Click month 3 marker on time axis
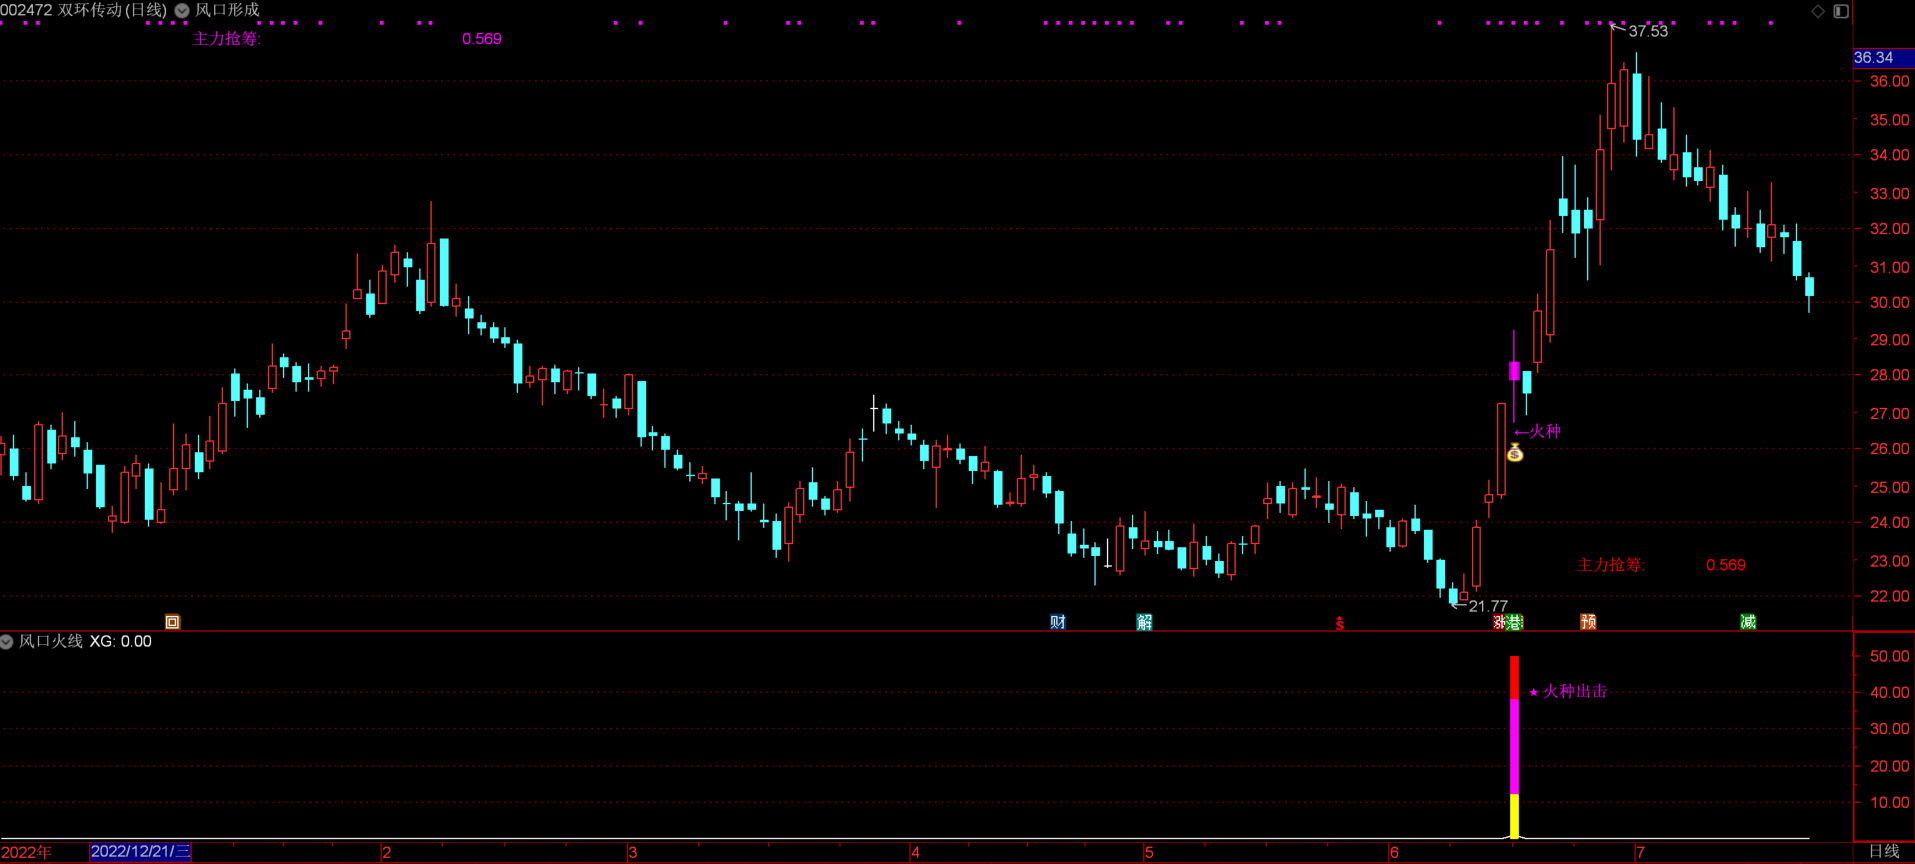Image resolution: width=1915 pixels, height=864 pixels. pos(632,853)
